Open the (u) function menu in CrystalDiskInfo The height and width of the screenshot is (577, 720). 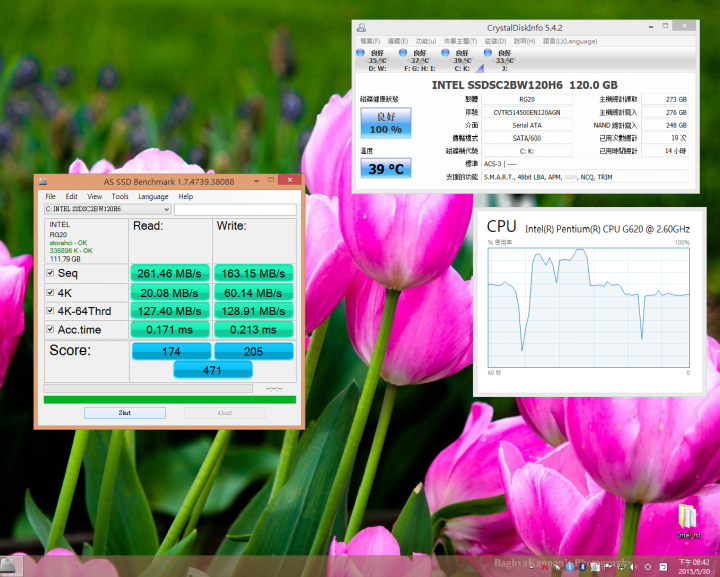tap(426, 41)
